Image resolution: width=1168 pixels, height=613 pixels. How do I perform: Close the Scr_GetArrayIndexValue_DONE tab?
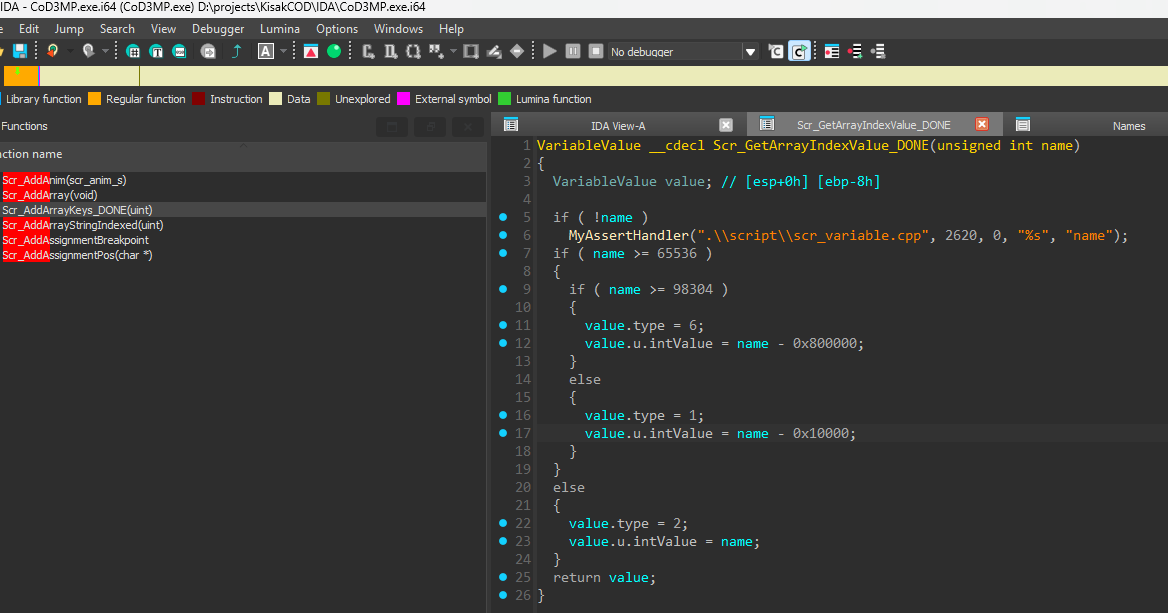982,124
